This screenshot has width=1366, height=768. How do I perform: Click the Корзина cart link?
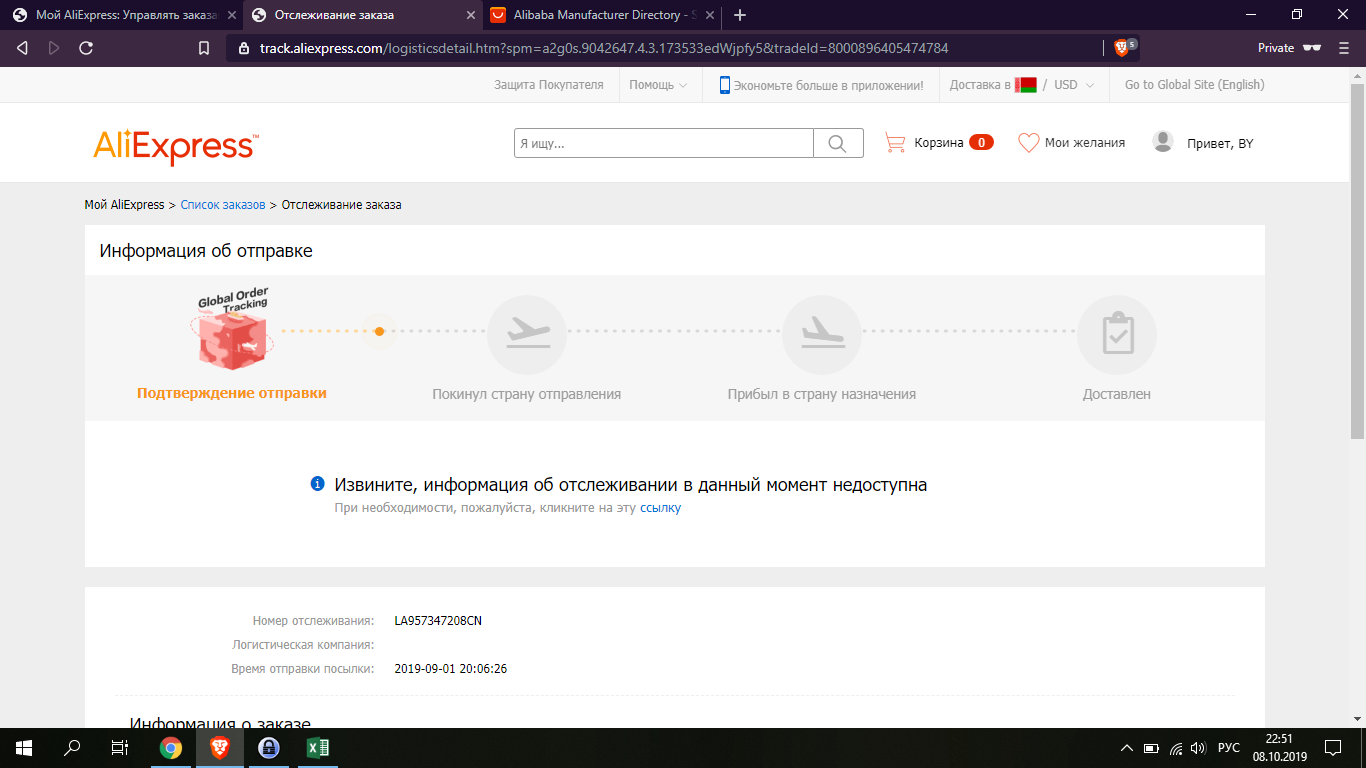tap(939, 143)
